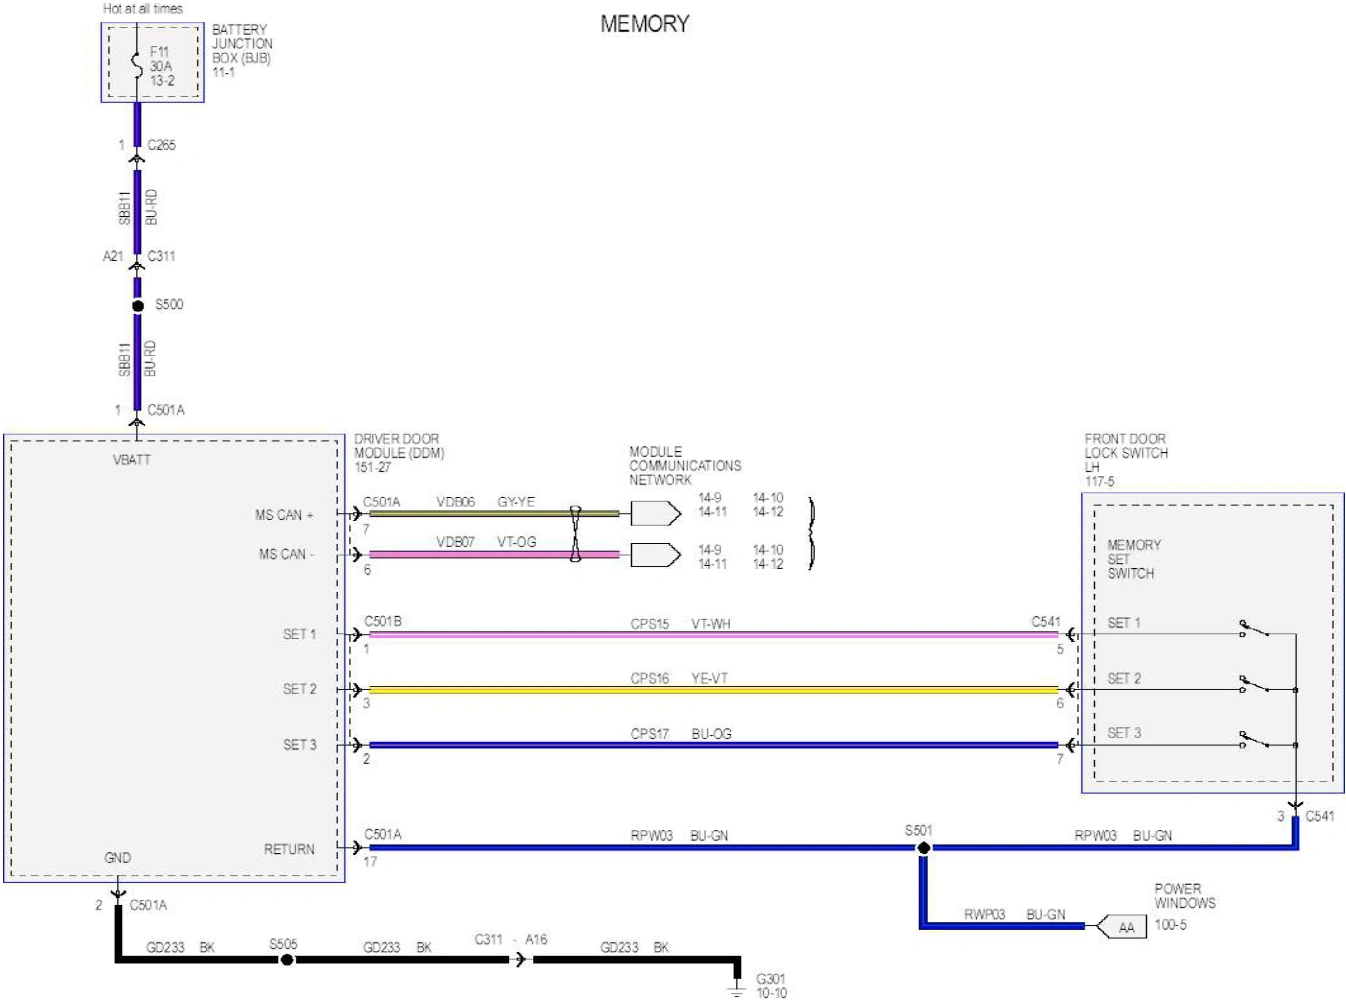Click the Module Communications Network label

point(685,466)
